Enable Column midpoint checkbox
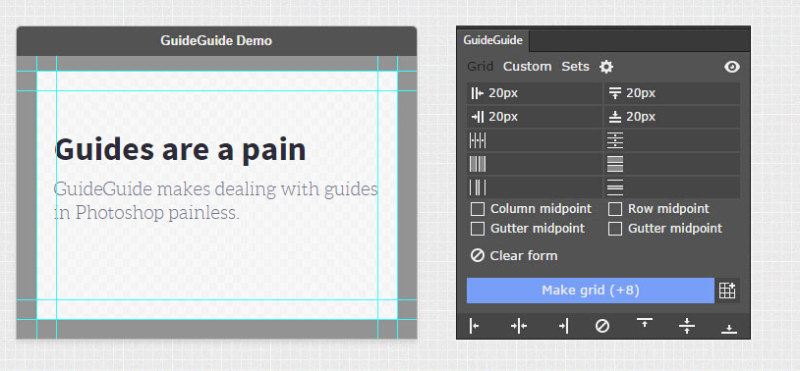Image resolution: width=800 pixels, height=371 pixels. click(478, 209)
